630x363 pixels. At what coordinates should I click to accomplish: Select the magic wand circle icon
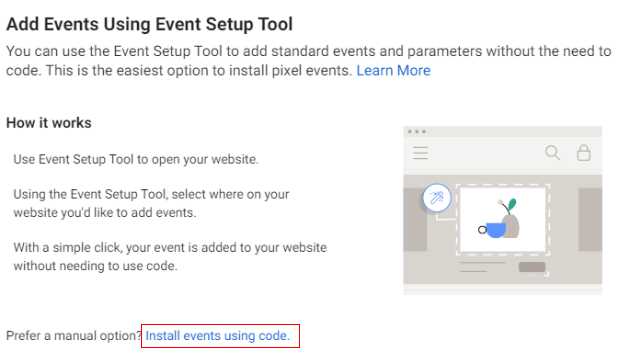pos(437,198)
